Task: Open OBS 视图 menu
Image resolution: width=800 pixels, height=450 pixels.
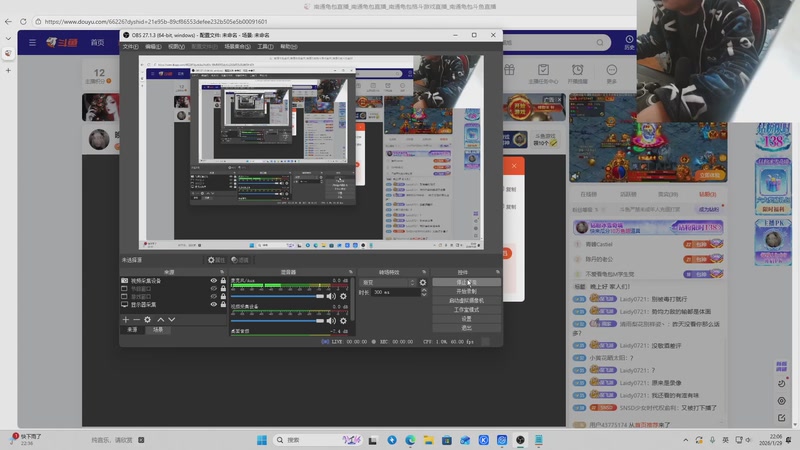Action: click(x=177, y=46)
